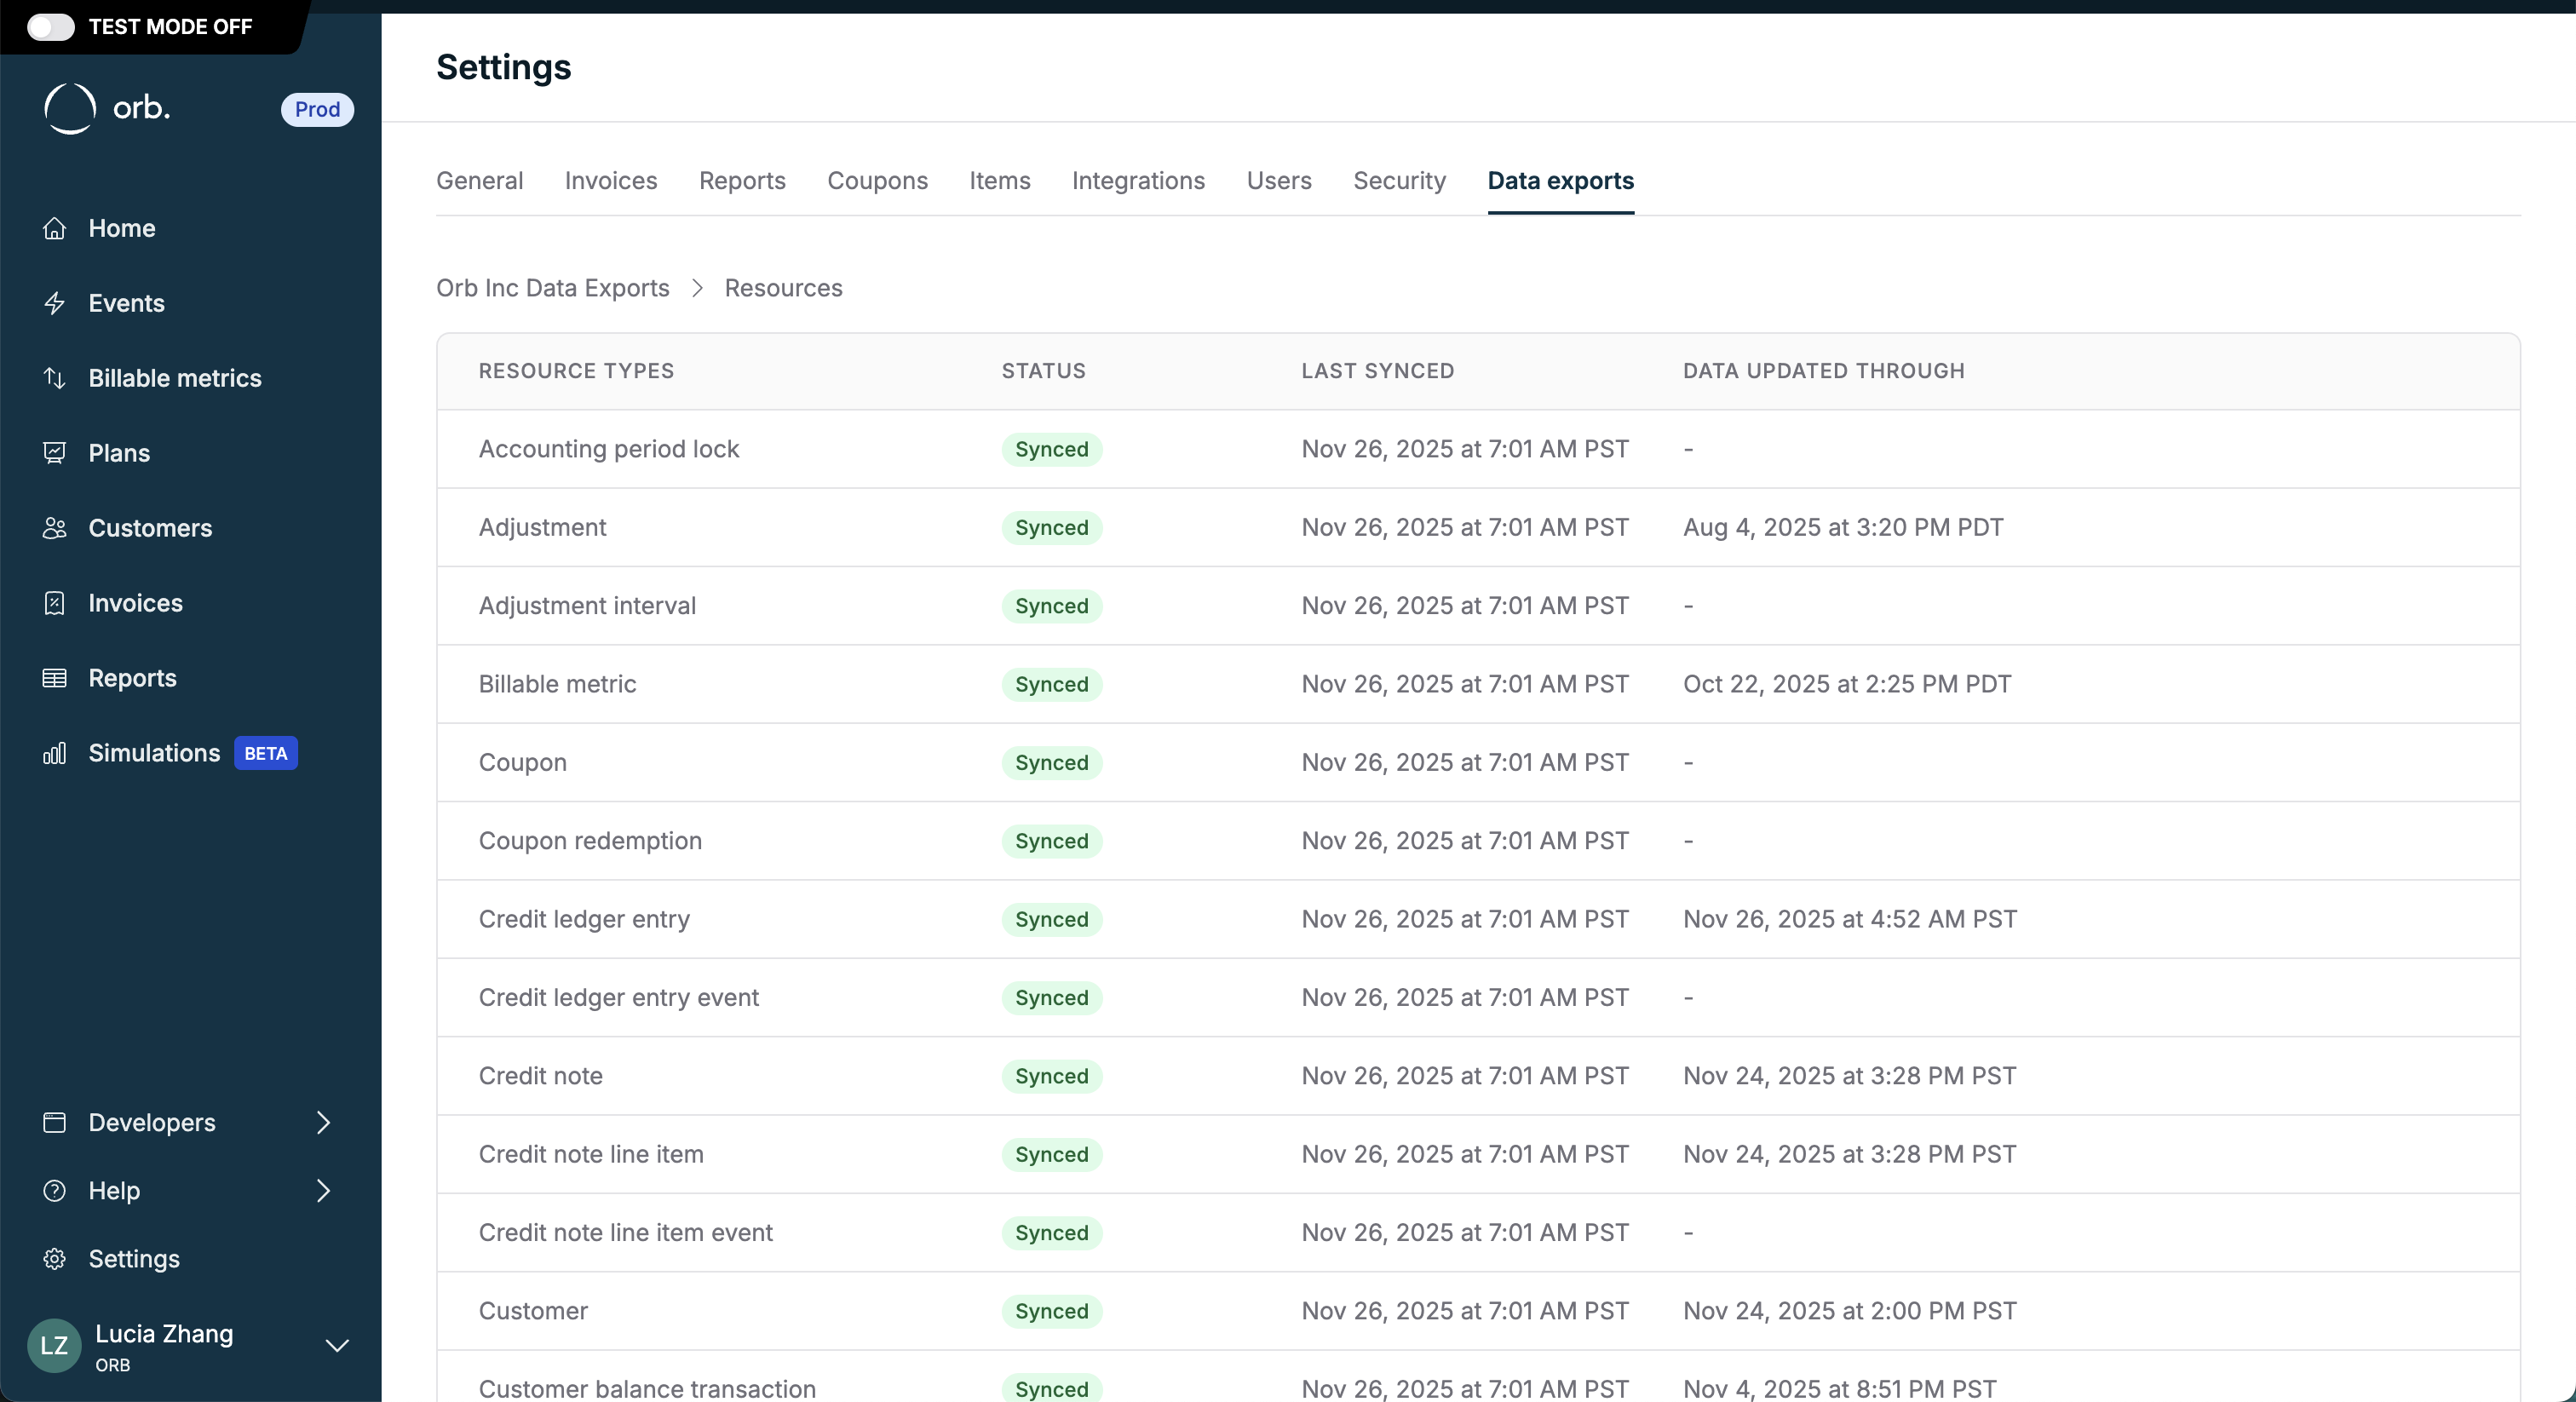
Task: Open the Coupons settings tab
Action: (876, 181)
